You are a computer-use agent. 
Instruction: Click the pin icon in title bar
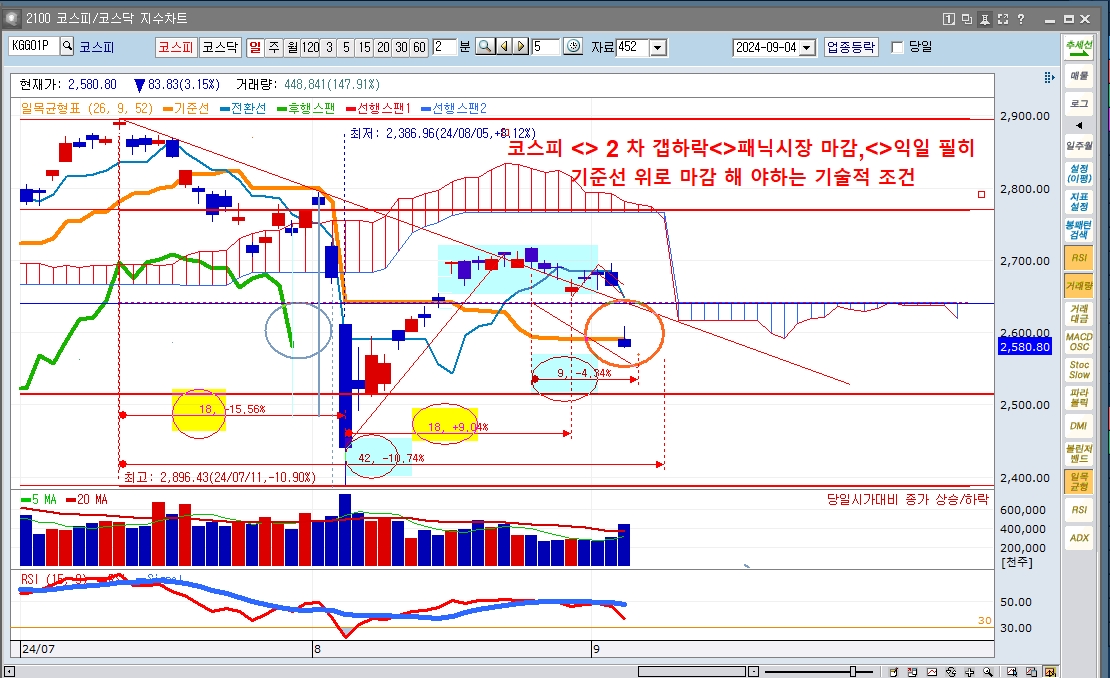click(985, 18)
